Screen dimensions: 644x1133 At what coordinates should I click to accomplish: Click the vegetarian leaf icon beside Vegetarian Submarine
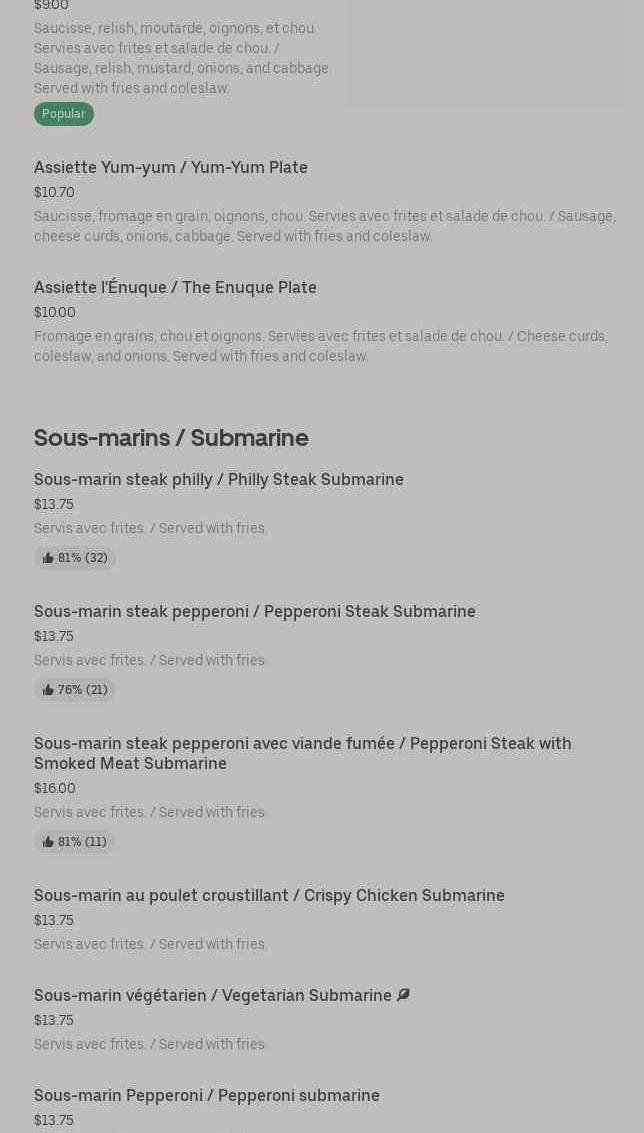(403, 994)
